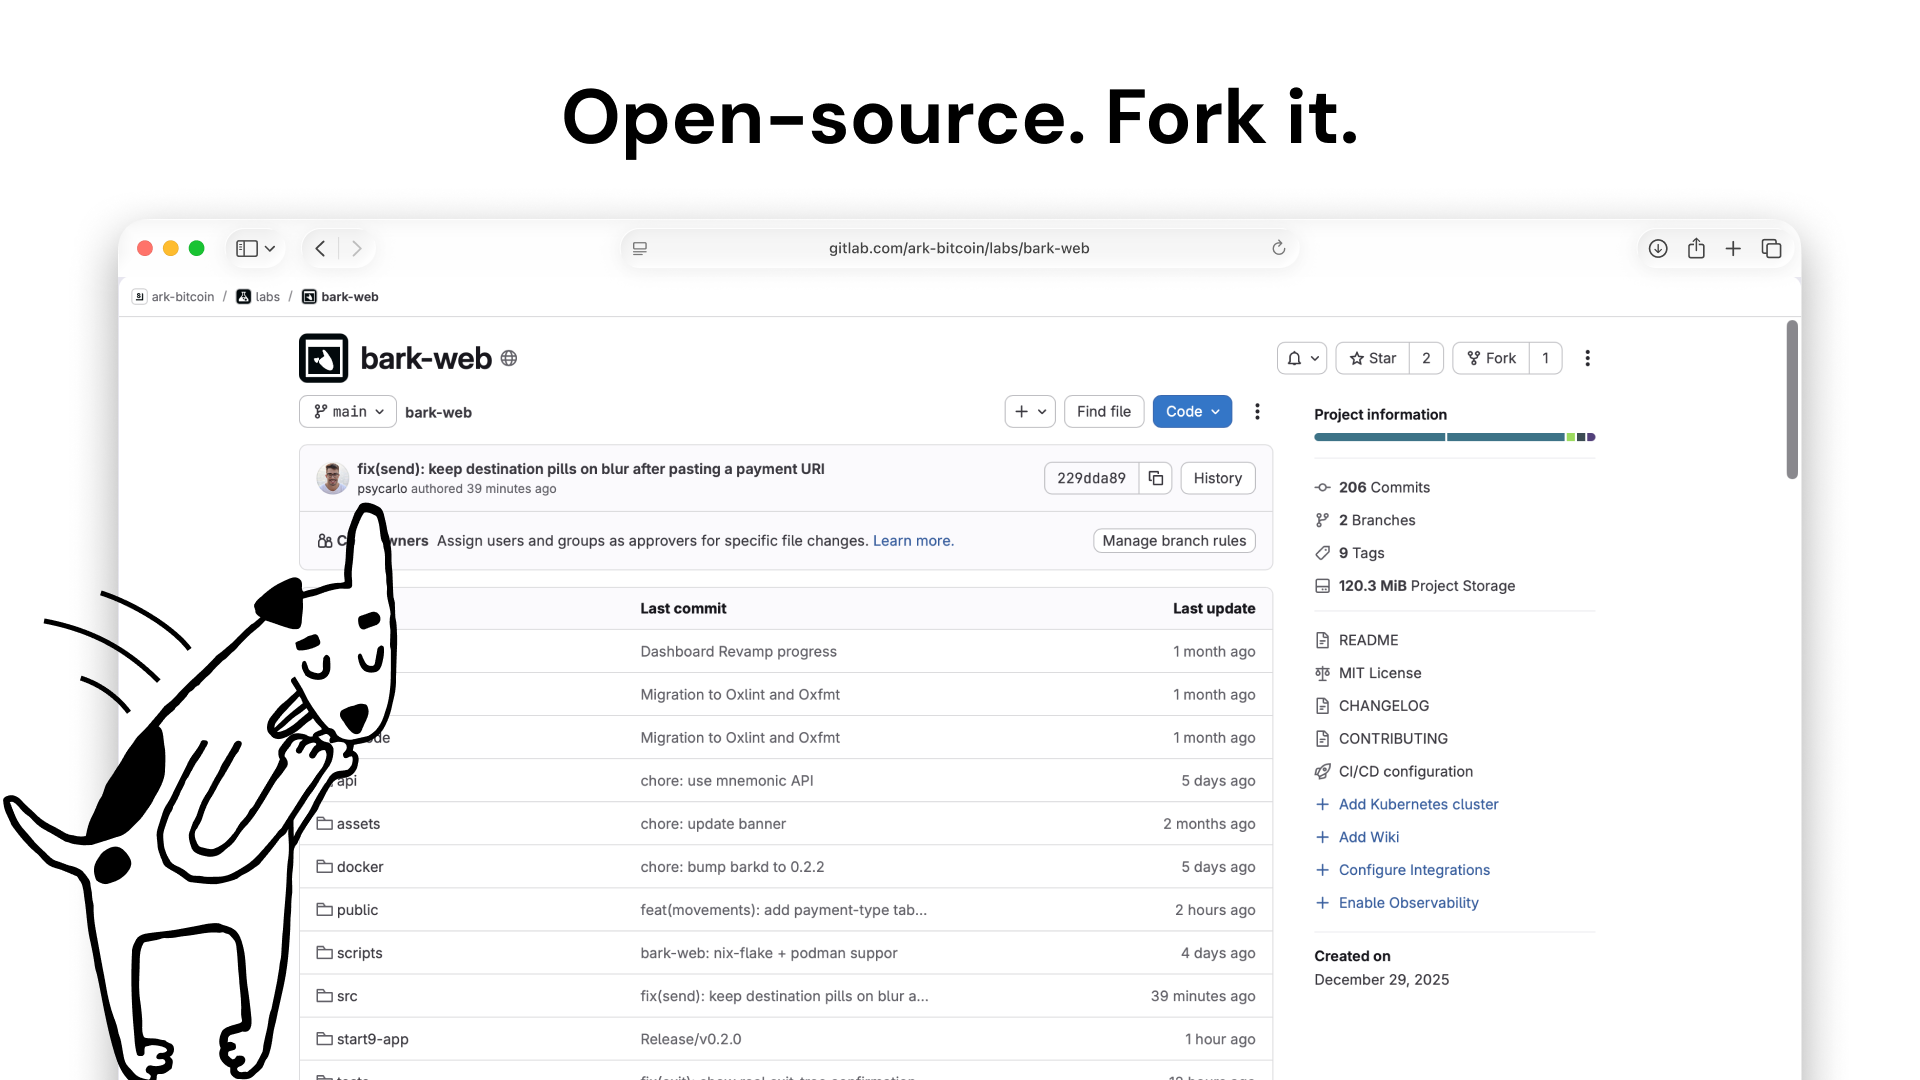Open commit 'Dashboard Revamp progress'
Screen dimensions: 1920x1080
tap(738, 652)
